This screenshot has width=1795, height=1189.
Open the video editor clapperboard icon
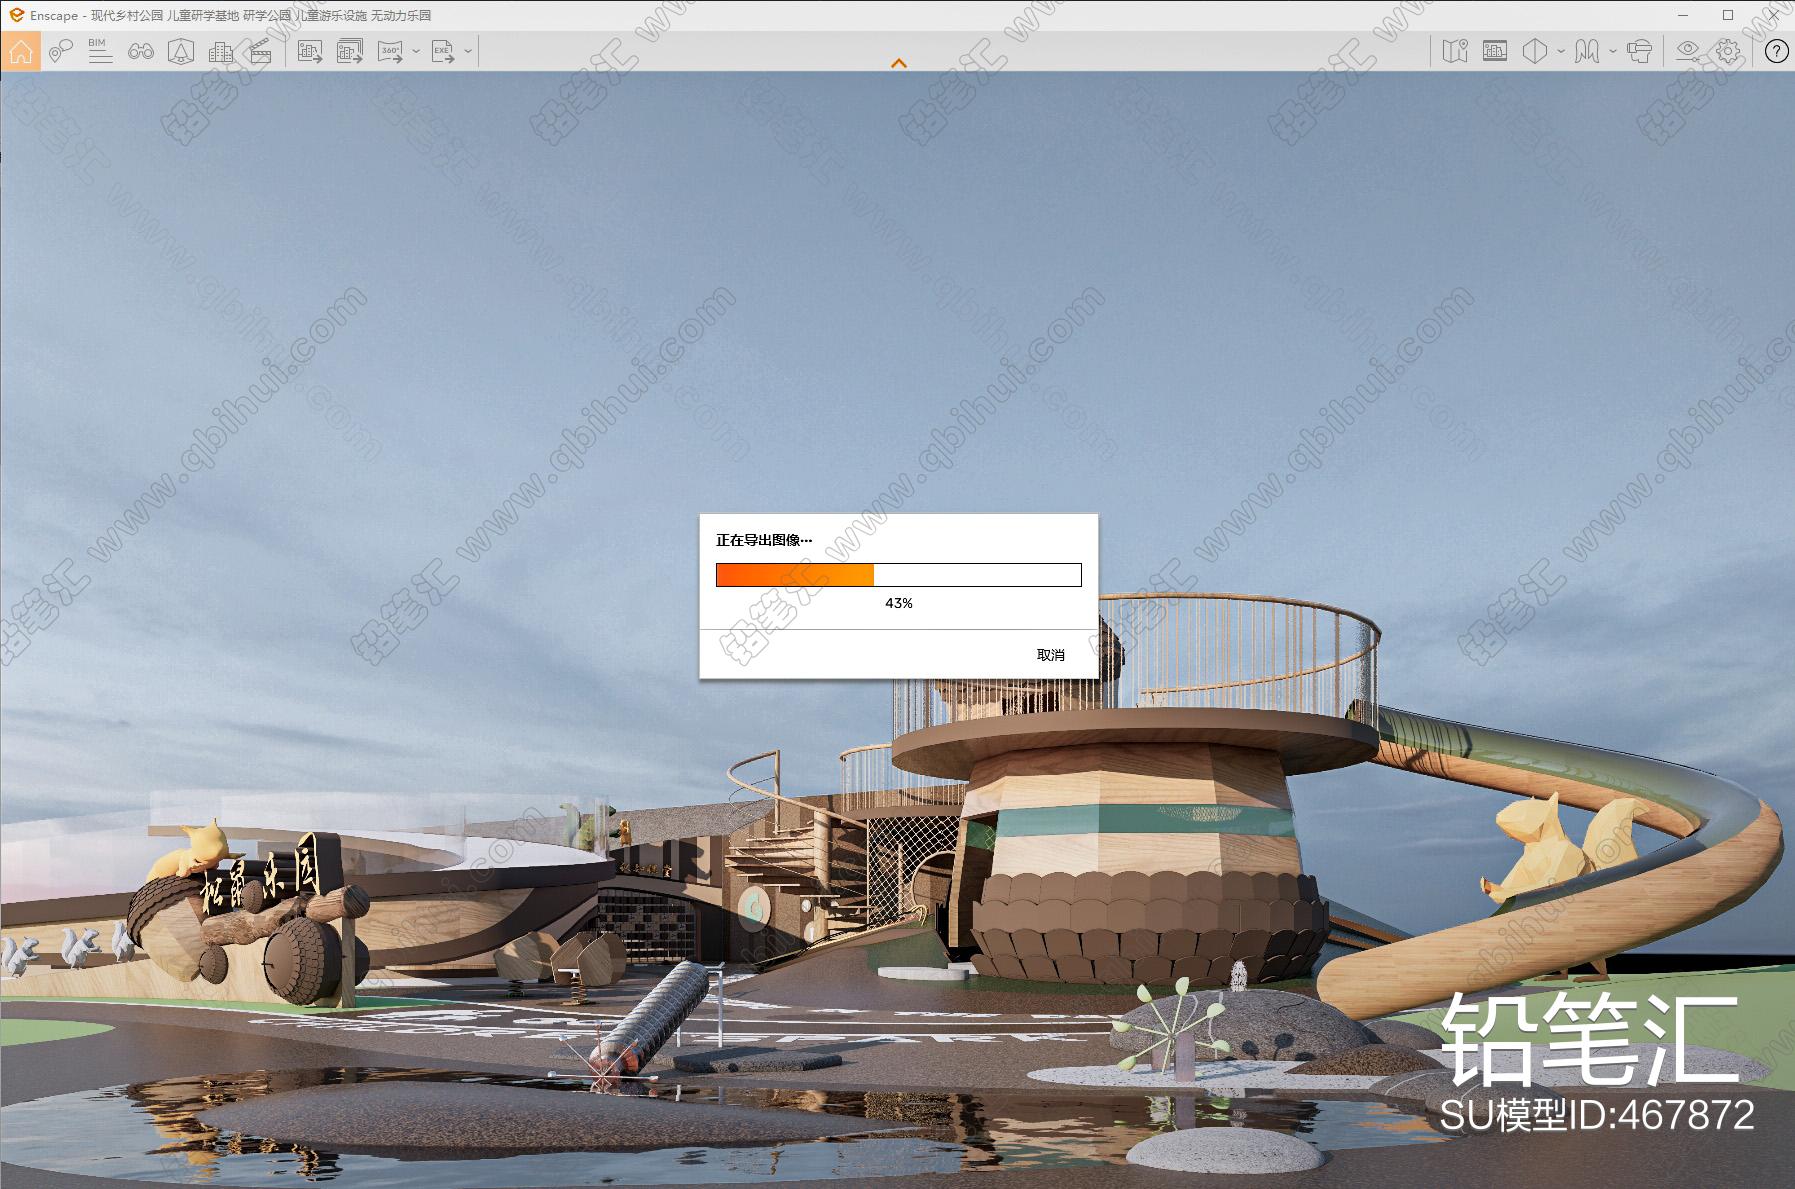pos(260,50)
